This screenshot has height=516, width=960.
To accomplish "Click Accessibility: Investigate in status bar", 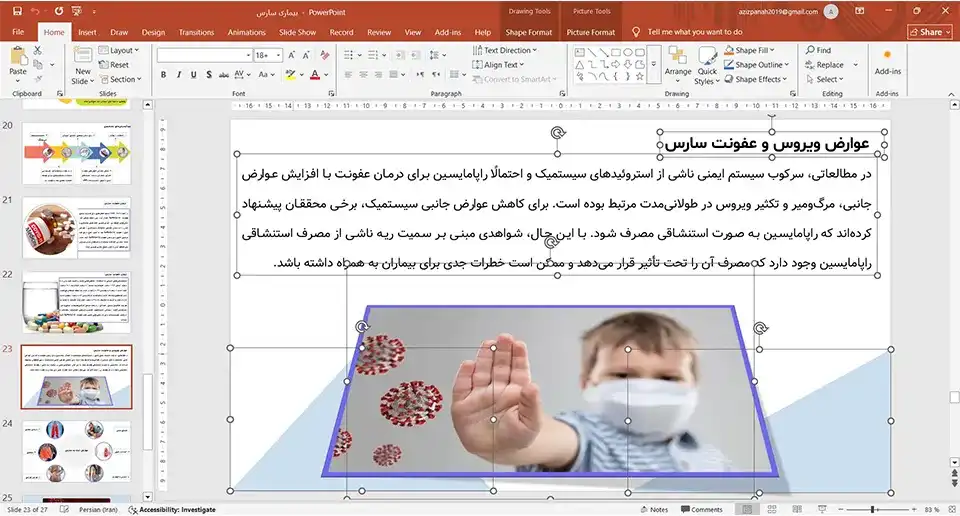I will 172,509.
